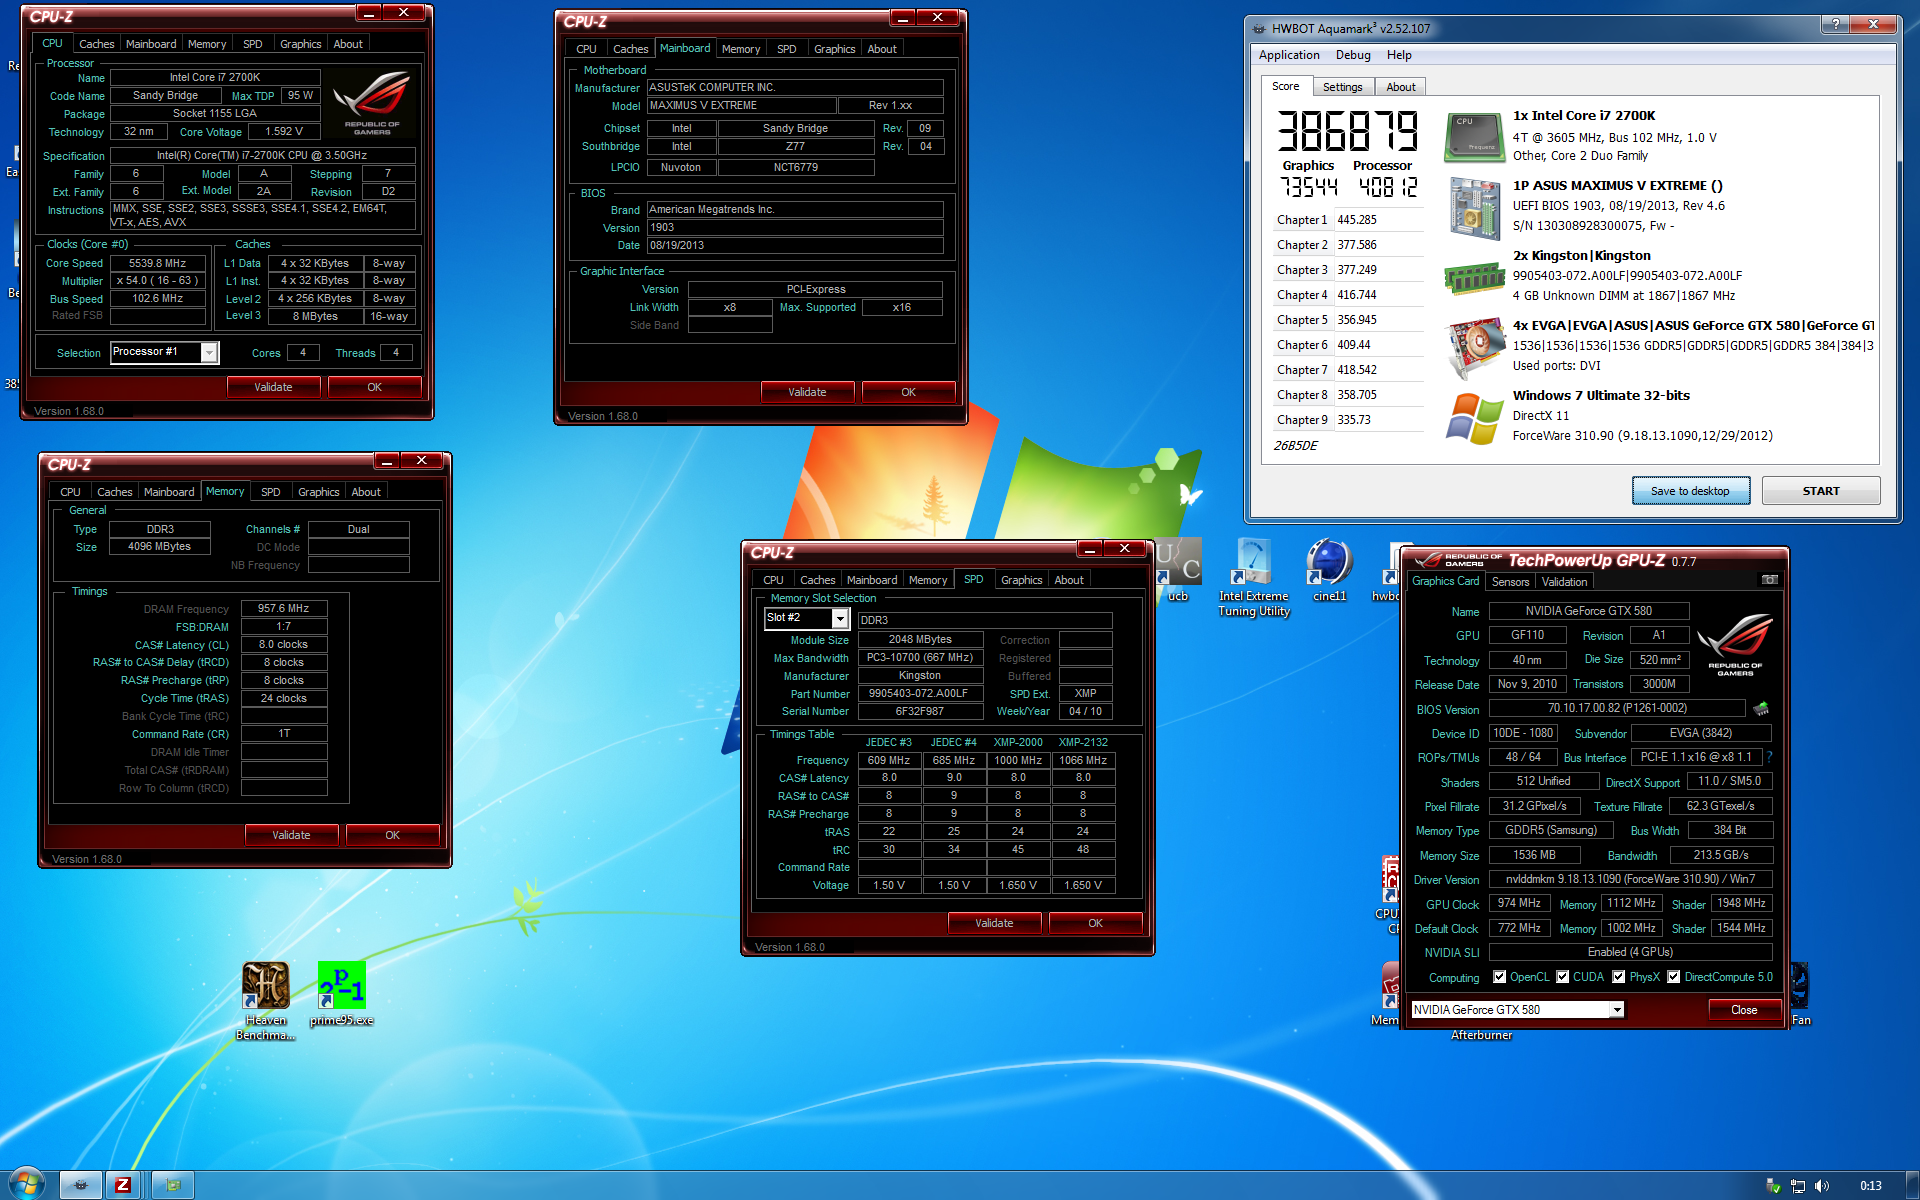Open Intel Extreme Tuning Utility shortcut

point(1253,577)
